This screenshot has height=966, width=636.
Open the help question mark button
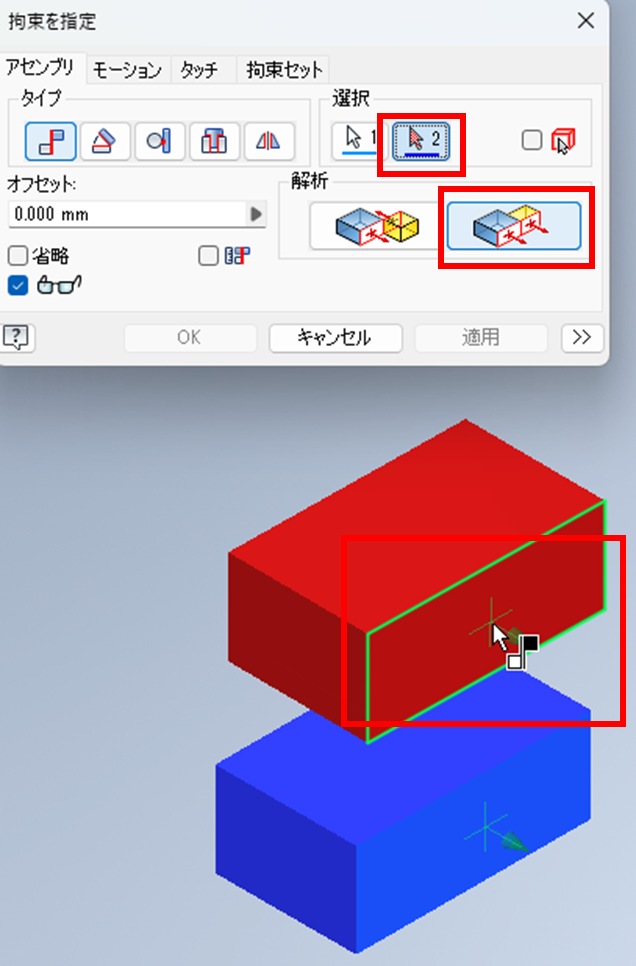coord(17,337)
